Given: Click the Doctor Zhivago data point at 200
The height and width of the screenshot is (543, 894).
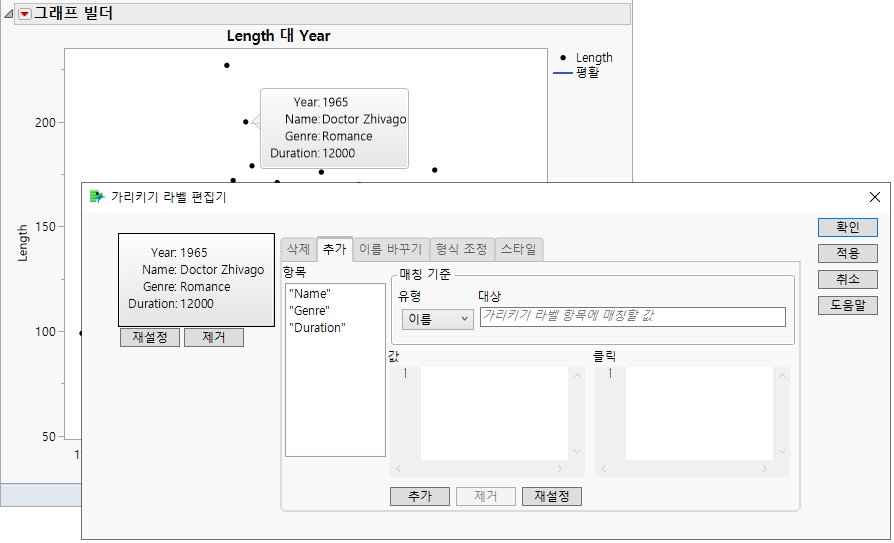Looking at the screenshot, I should click(246, 121).
